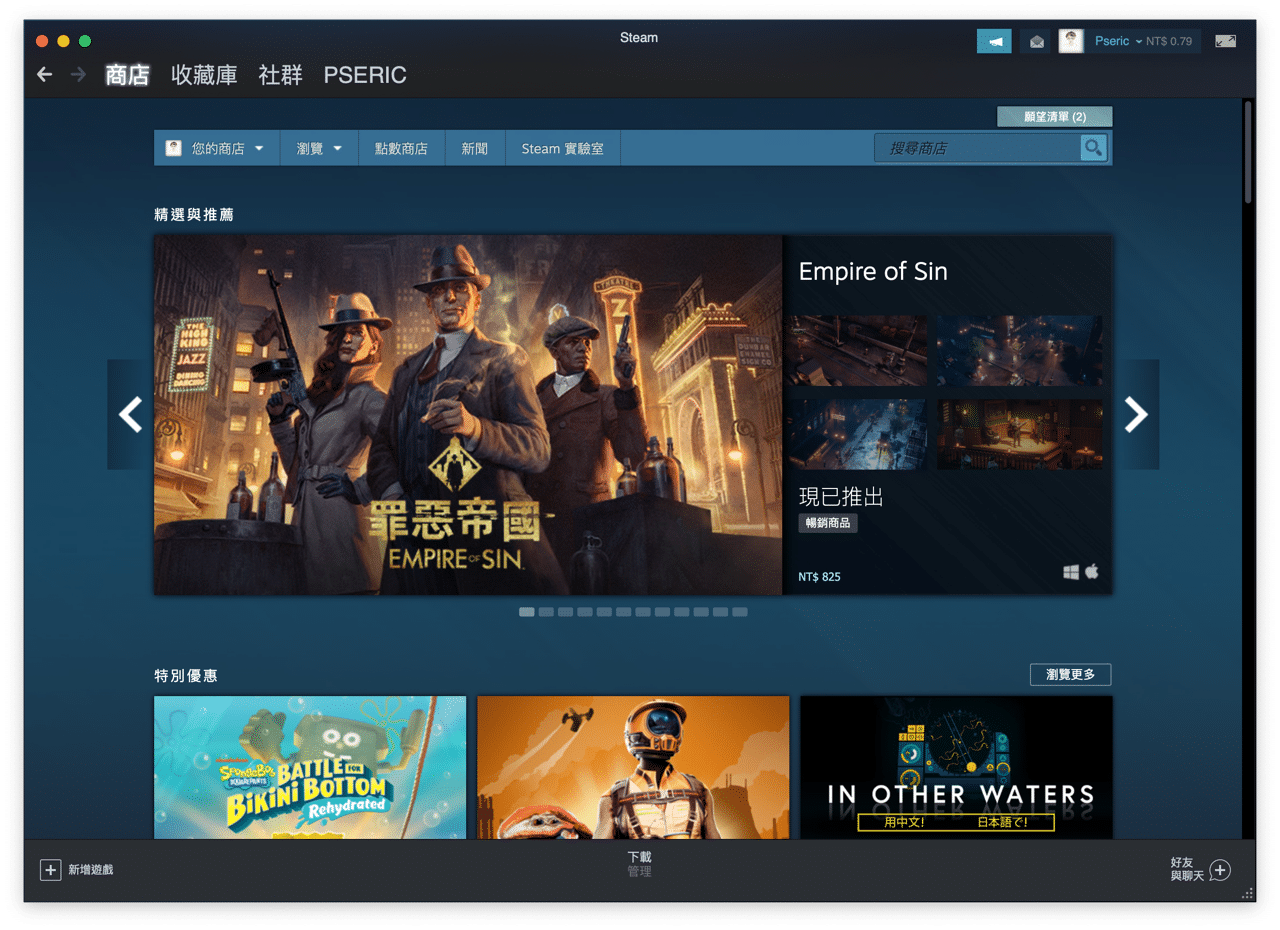Click the 現已推出 text
The height and width of the screenshot is (930, 1280).
pos(841,497)
